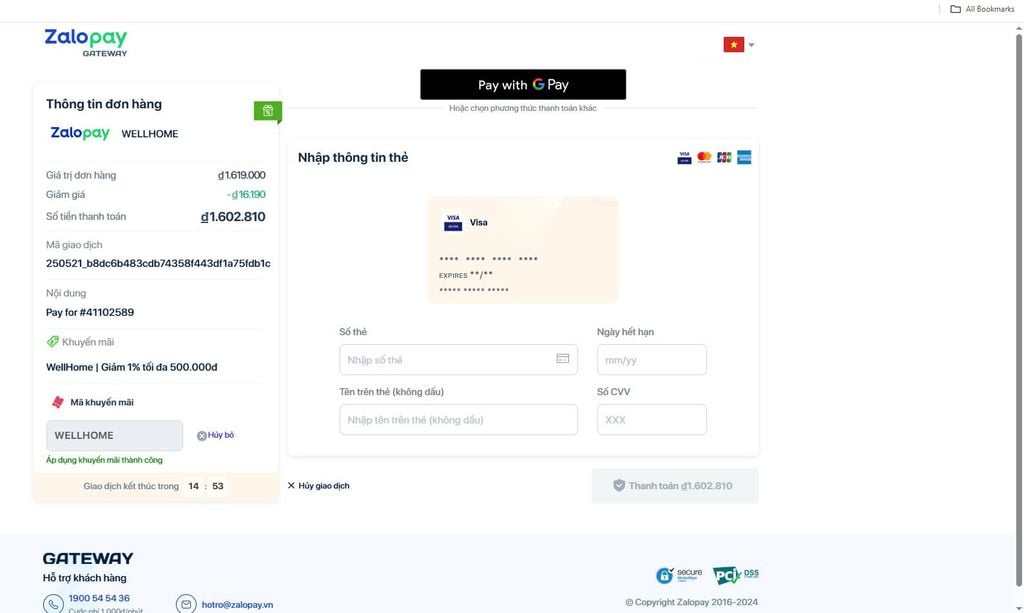Cancel the promo code with Hủy bỏ
The image size is (1024, 613).
click(x=221, y=435)
